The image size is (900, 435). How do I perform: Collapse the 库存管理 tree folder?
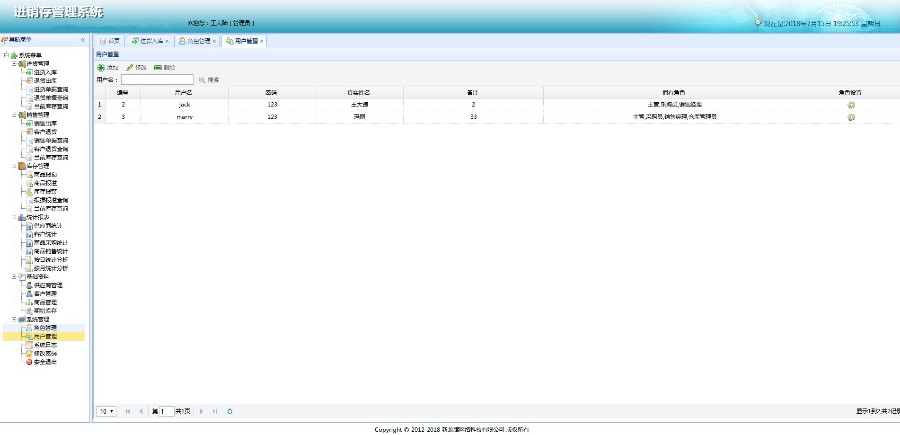click(x=14, y=166)
